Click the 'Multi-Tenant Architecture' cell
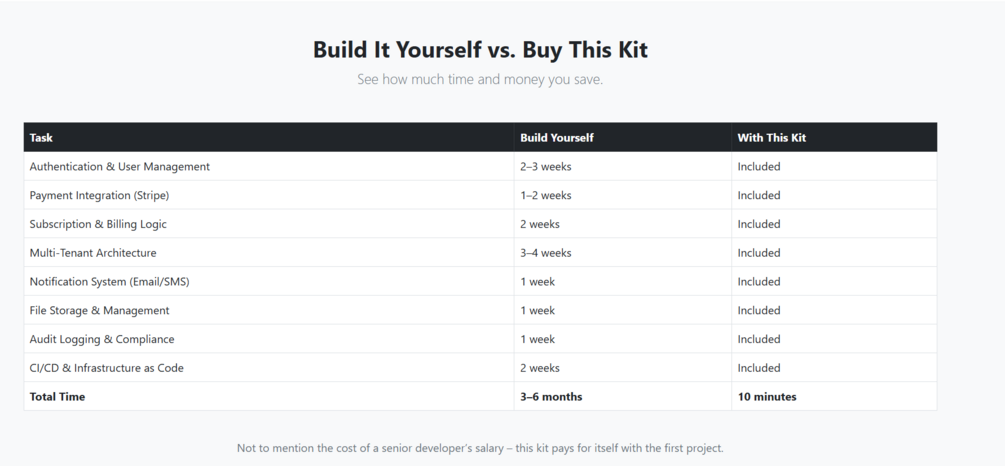 pos(93,253)
